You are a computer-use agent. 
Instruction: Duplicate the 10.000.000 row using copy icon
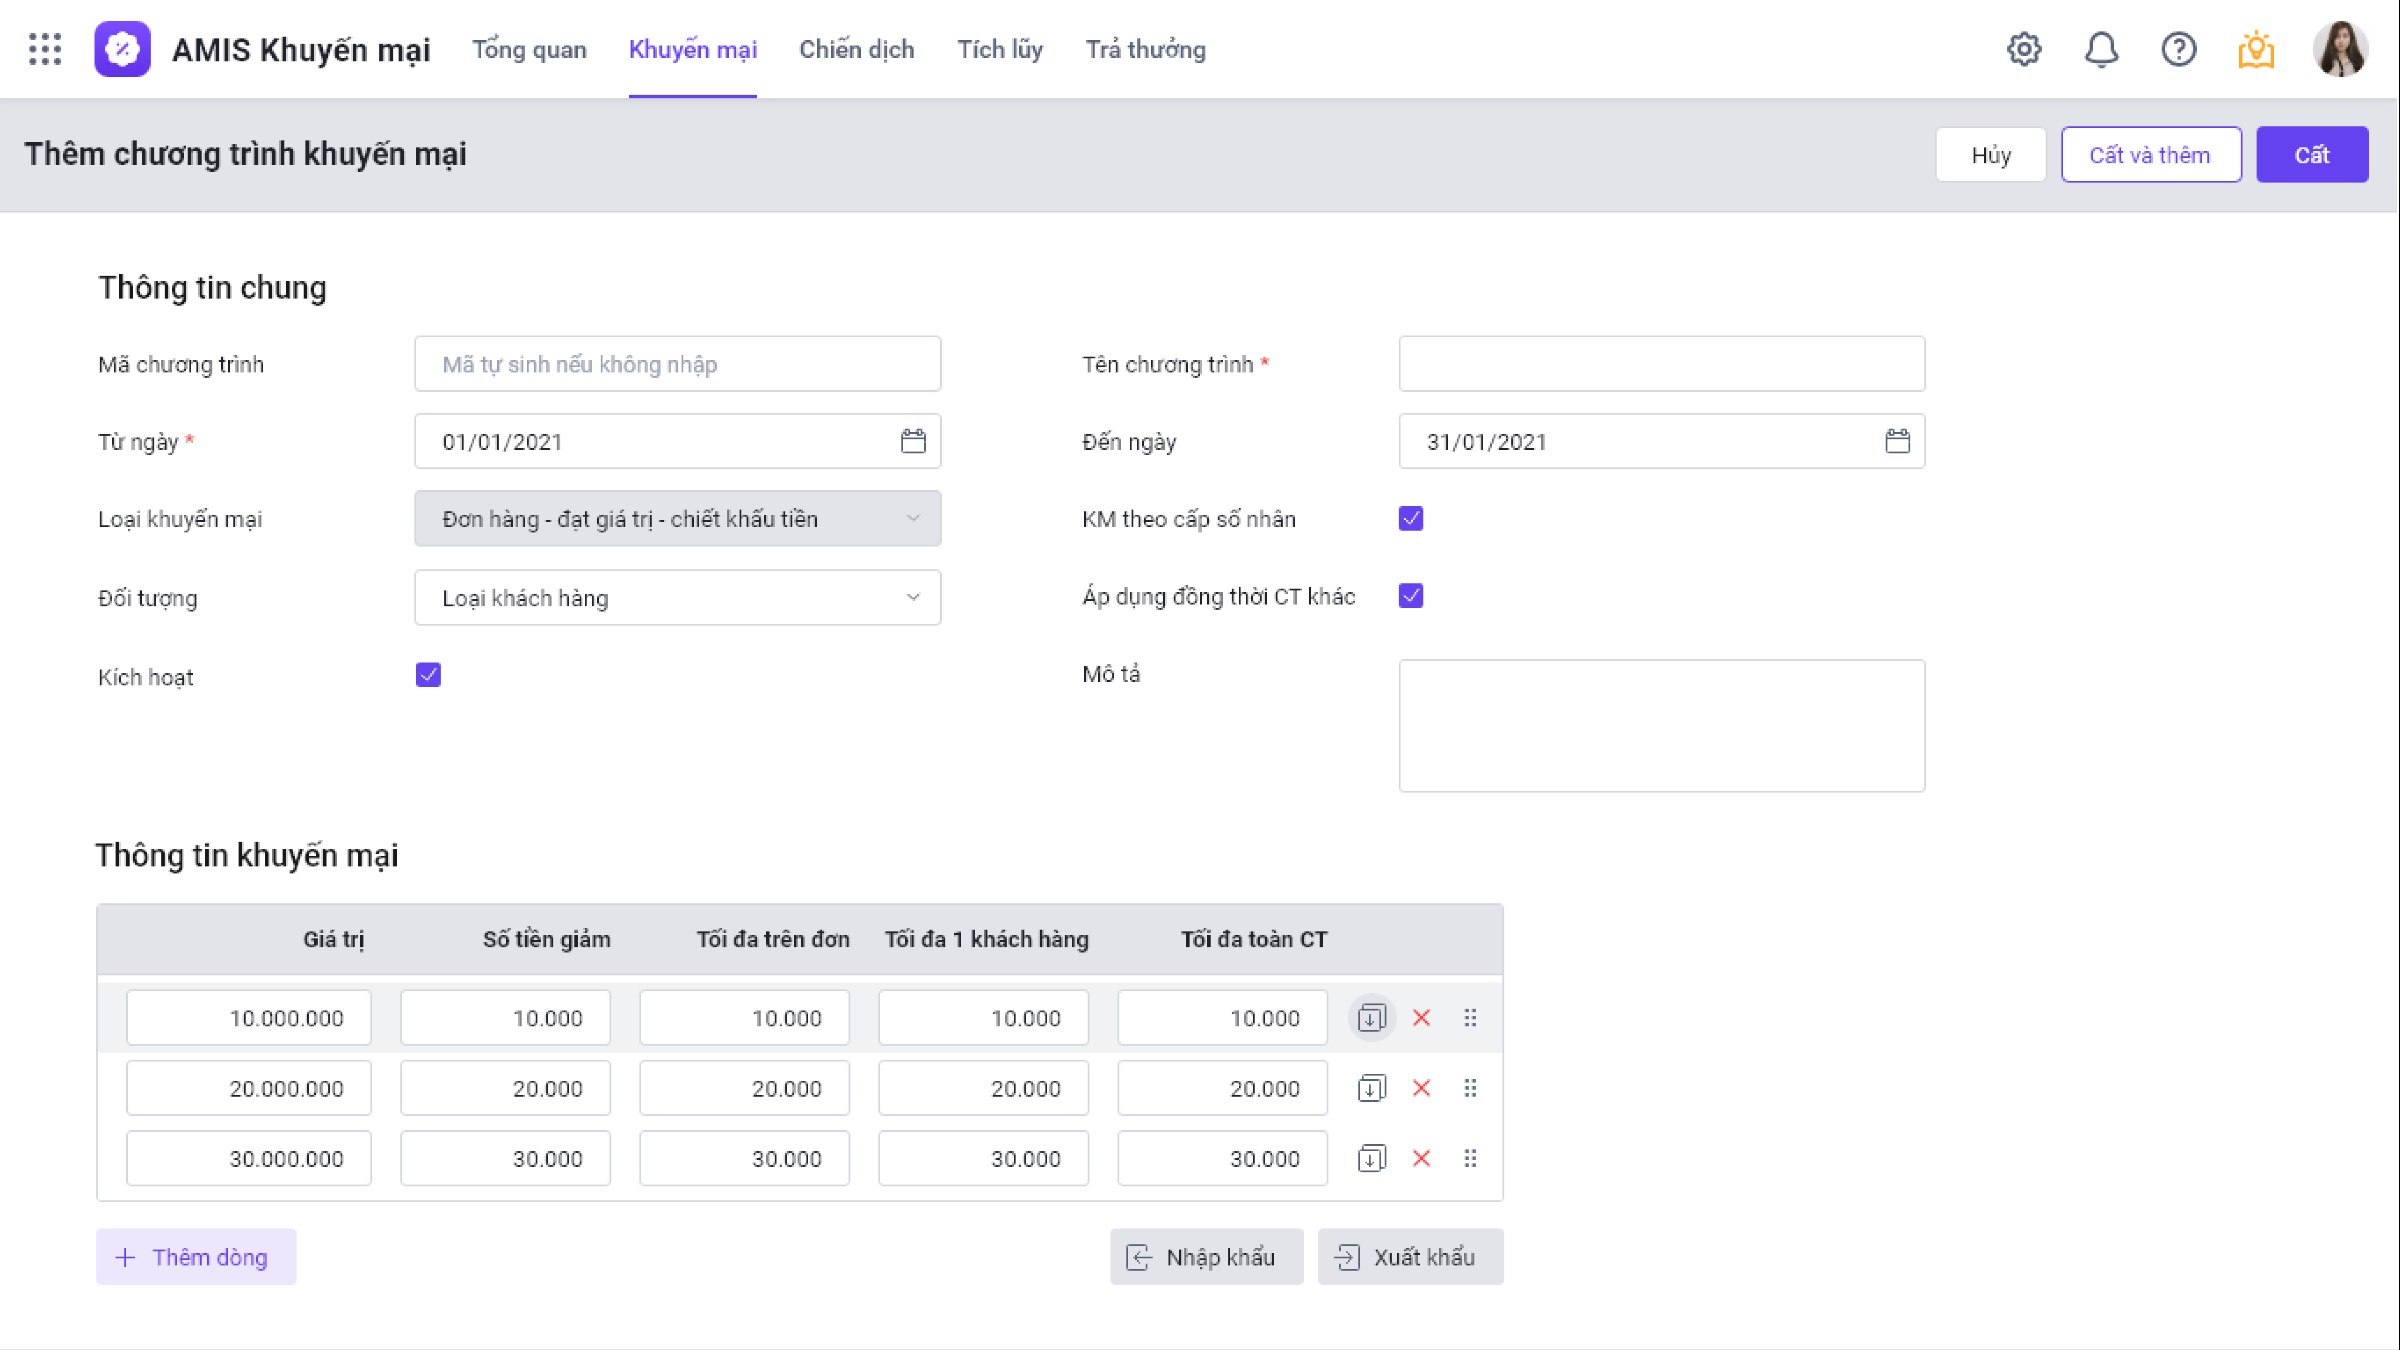click(1371, 1018)
